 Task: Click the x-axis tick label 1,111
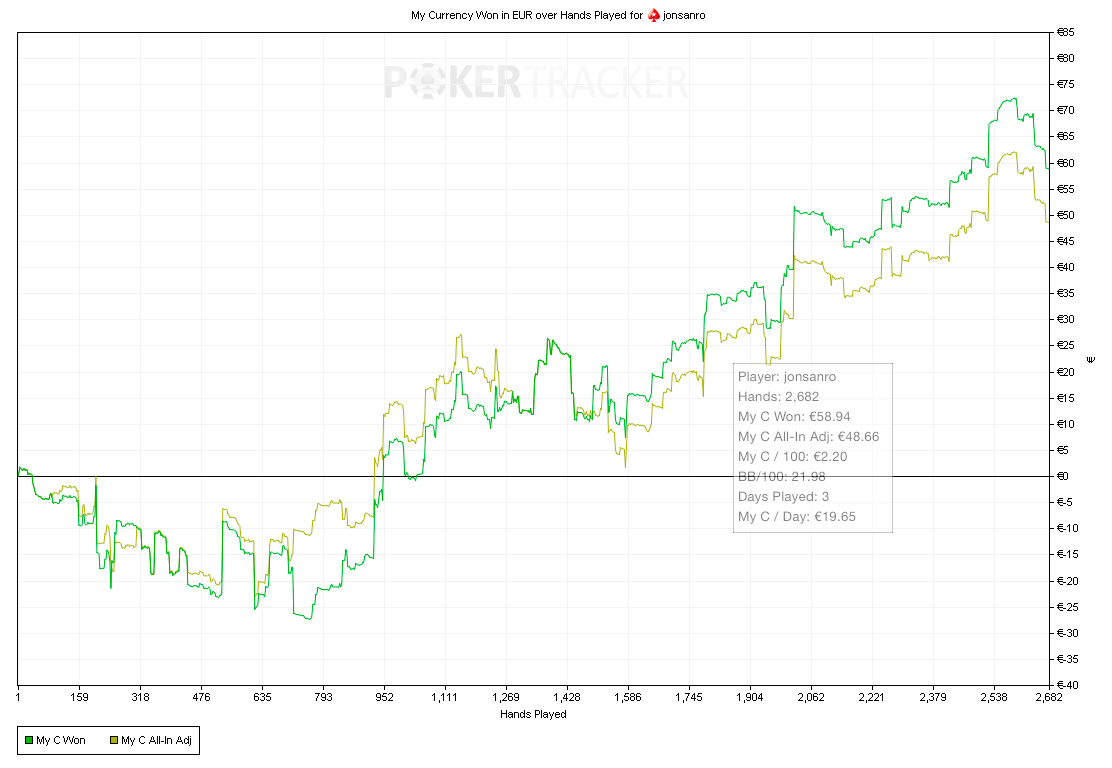click(x=445, y=697)
